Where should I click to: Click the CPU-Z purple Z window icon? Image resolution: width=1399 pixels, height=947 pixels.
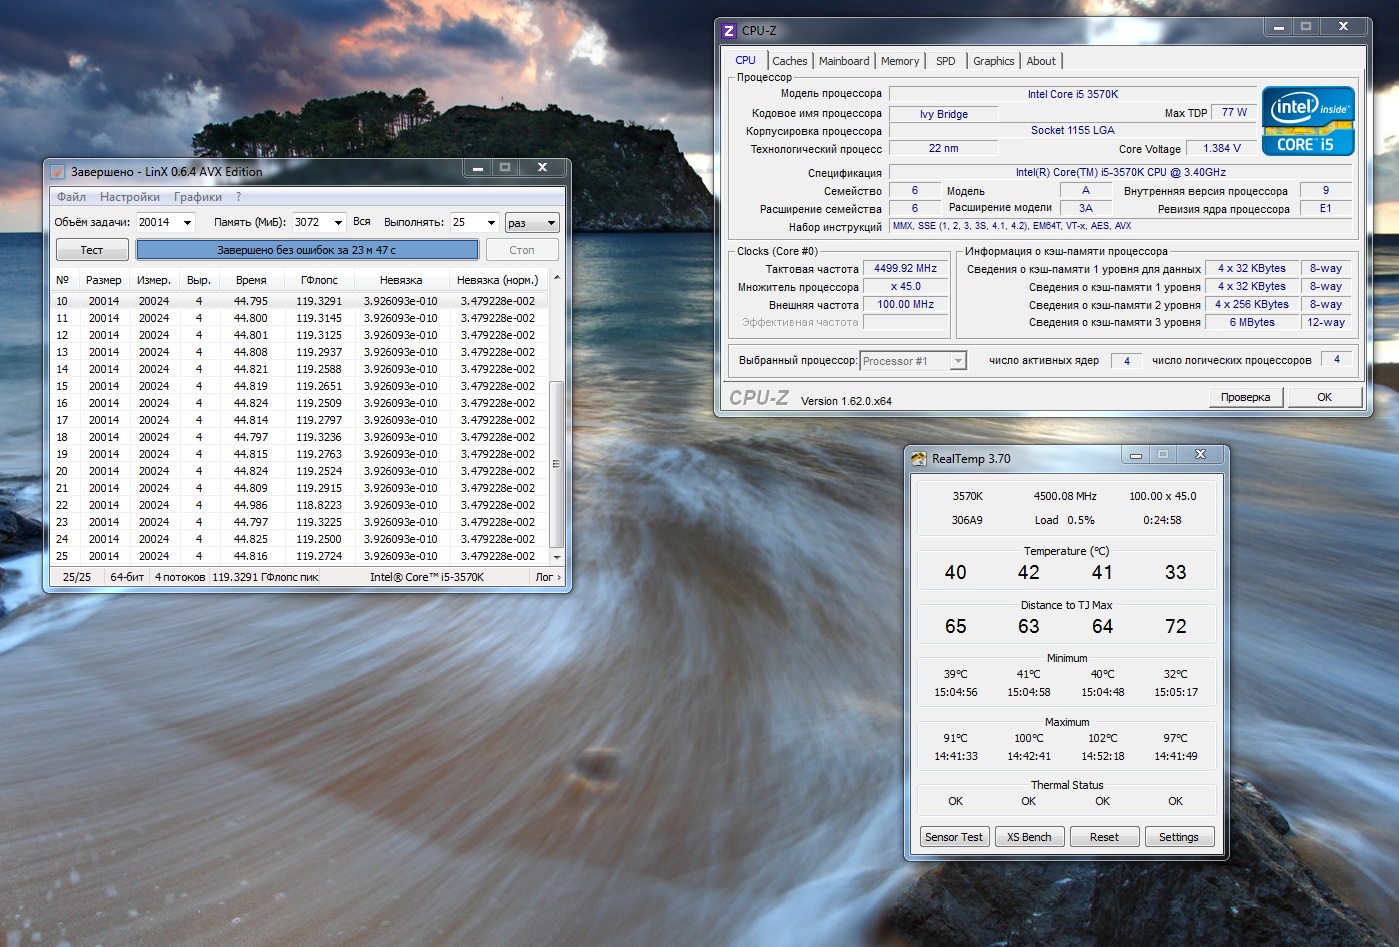[x=729, y=31]
